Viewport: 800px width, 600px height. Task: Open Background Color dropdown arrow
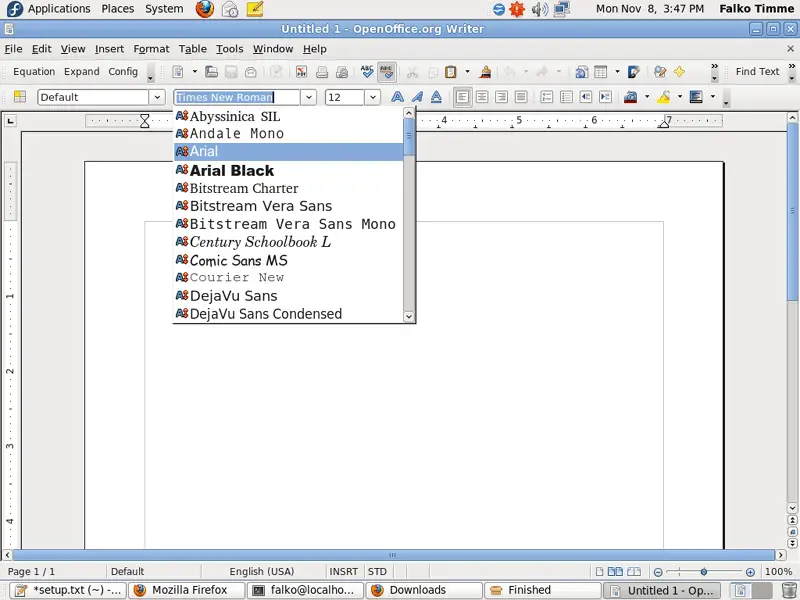713,96
